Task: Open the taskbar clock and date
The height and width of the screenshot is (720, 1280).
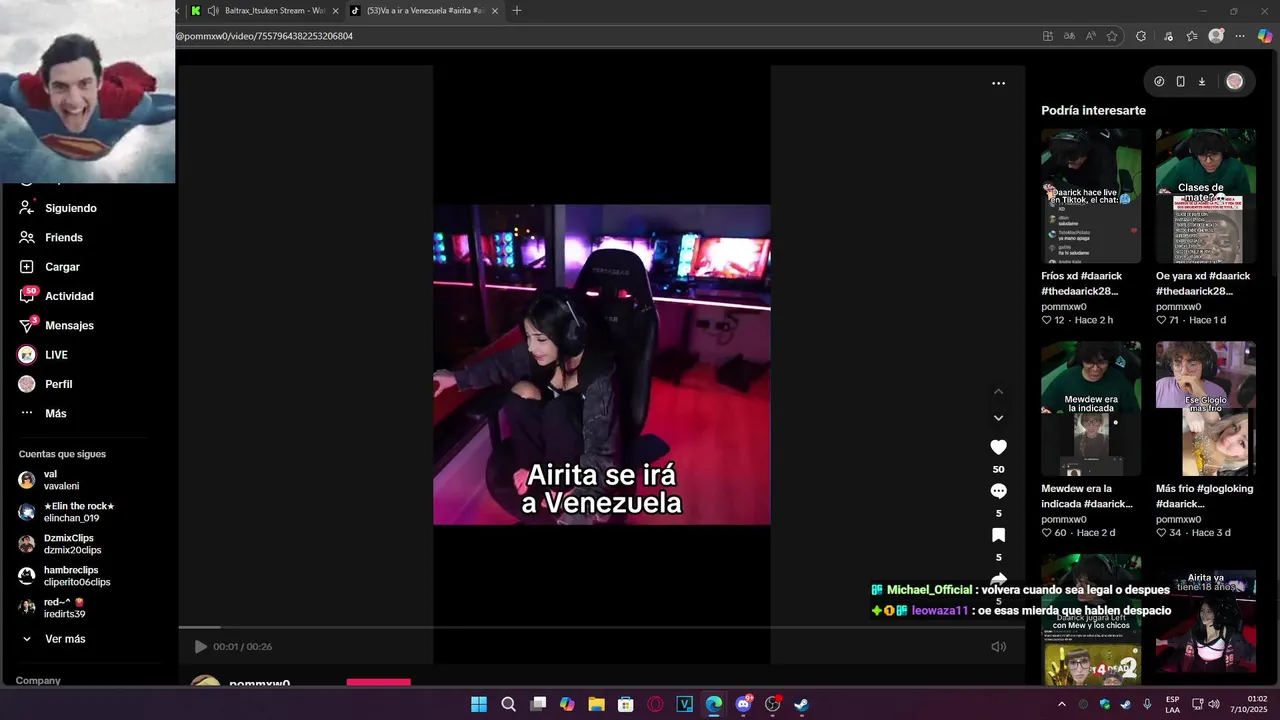Action: tap(1249, 704)
